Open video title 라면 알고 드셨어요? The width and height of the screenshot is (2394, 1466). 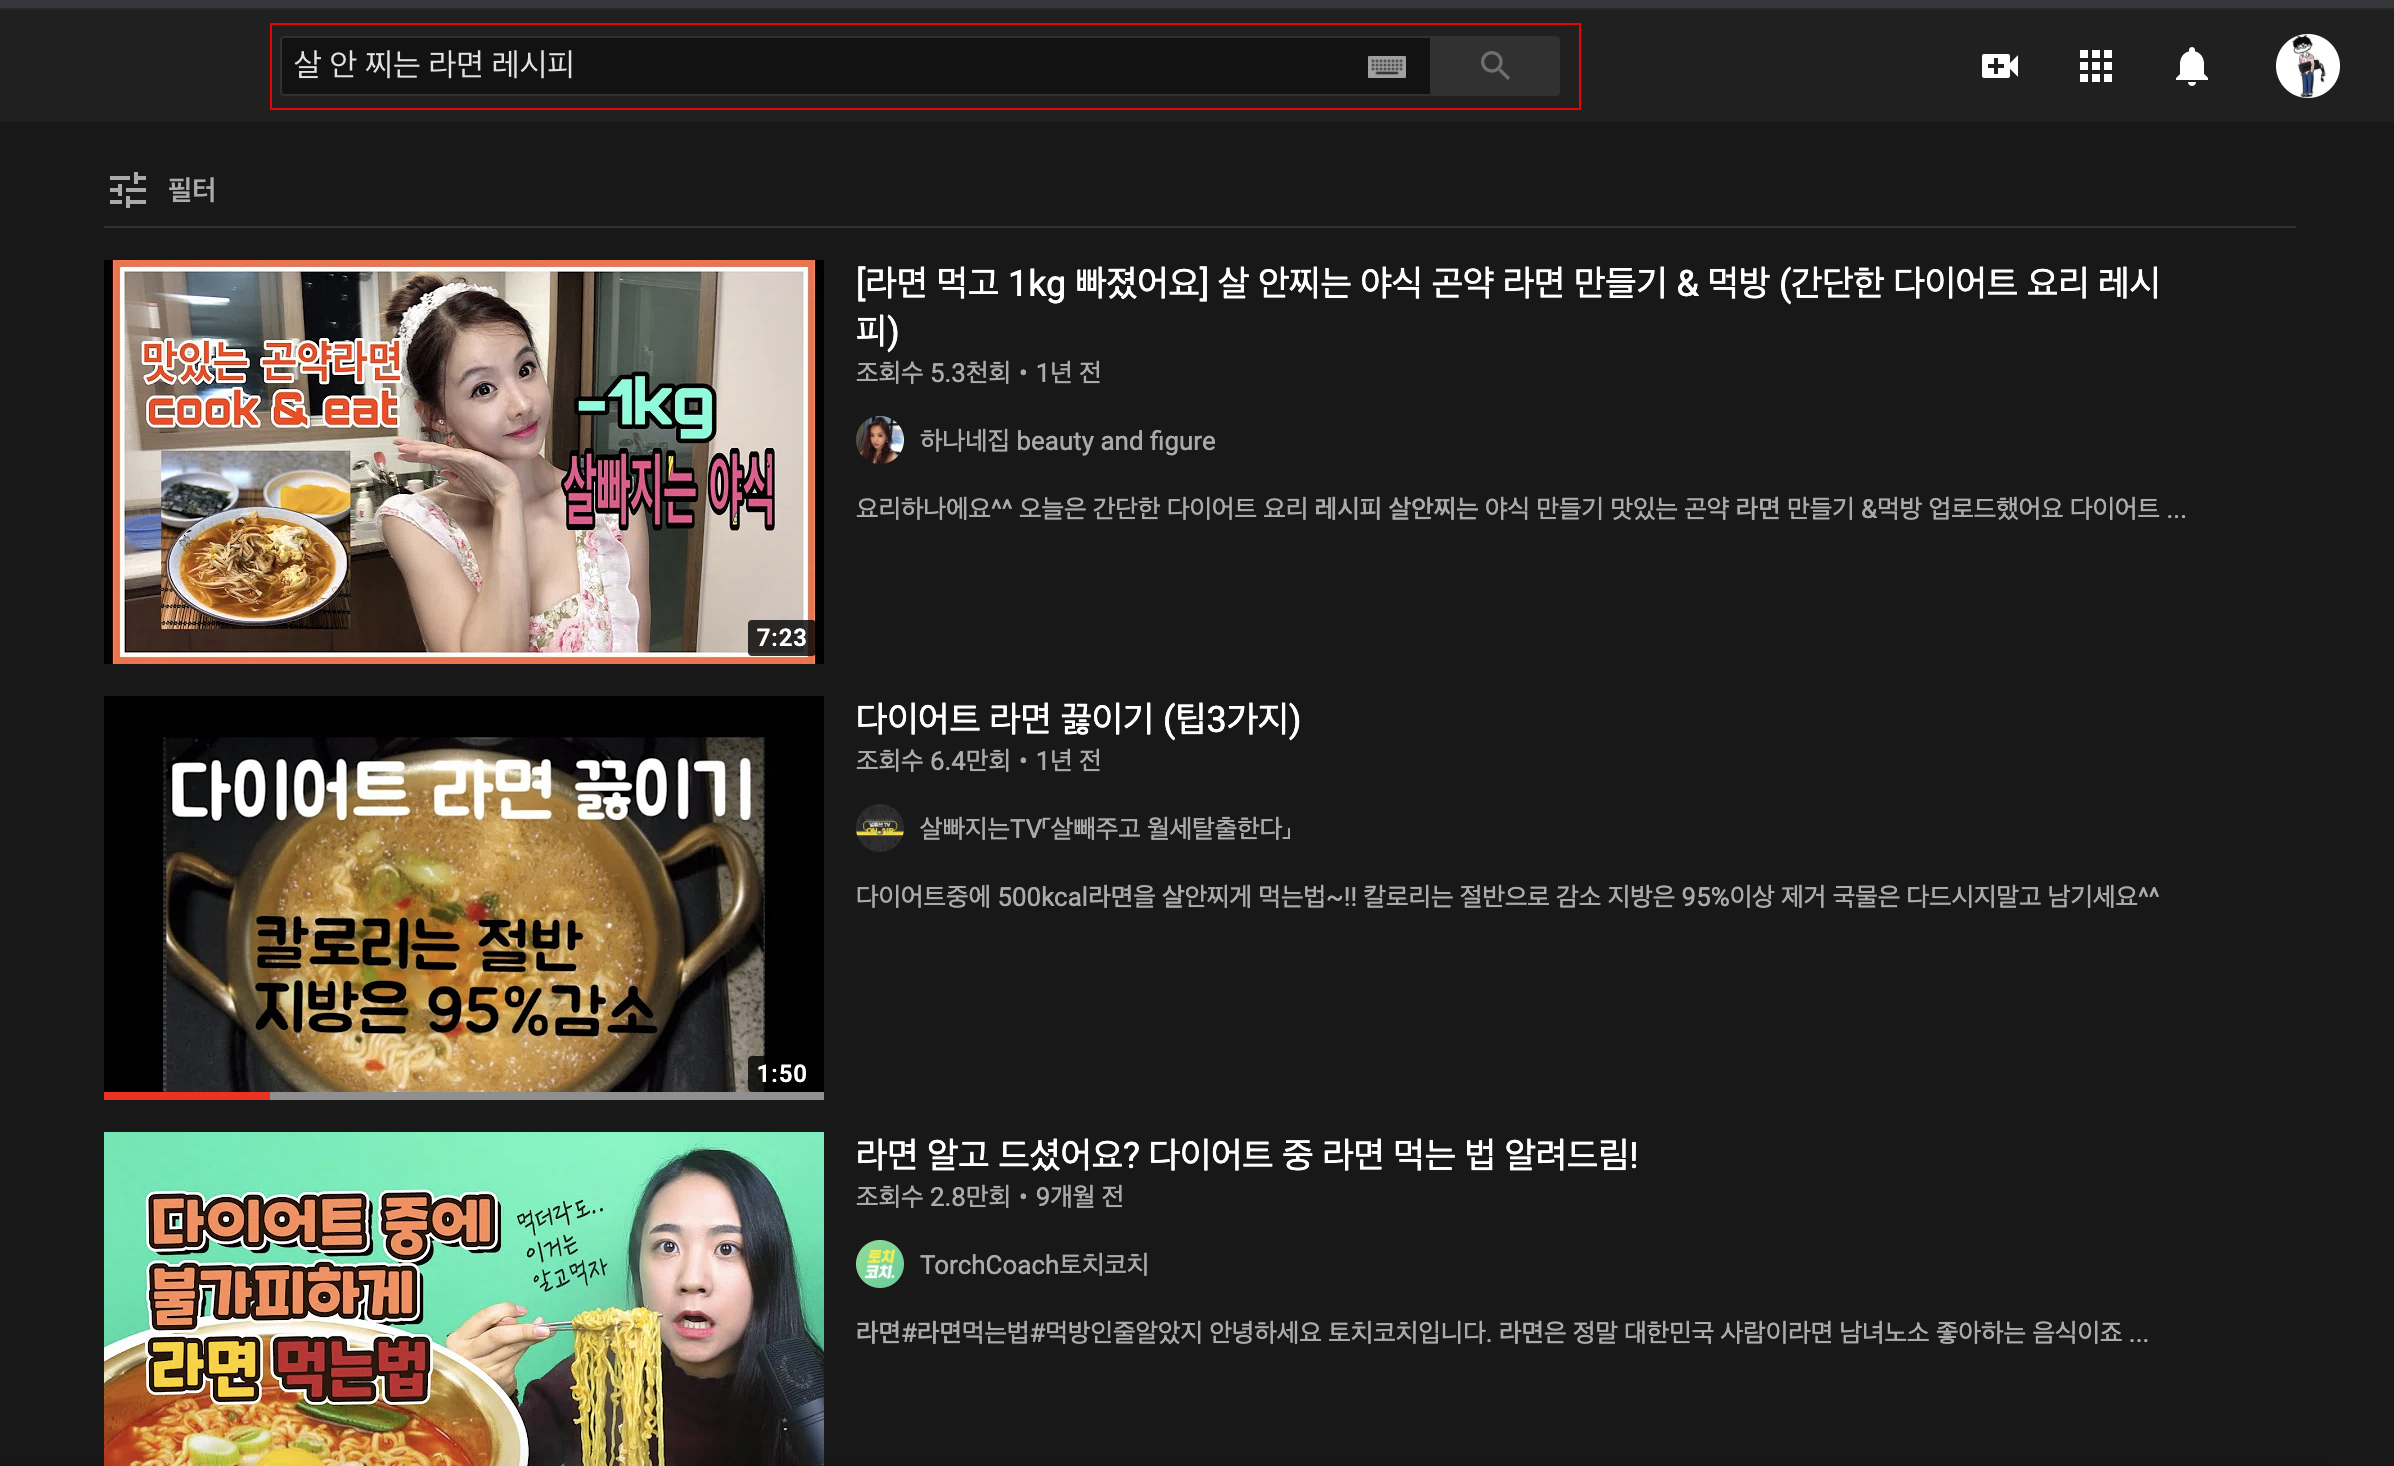click(1247, 1154)
